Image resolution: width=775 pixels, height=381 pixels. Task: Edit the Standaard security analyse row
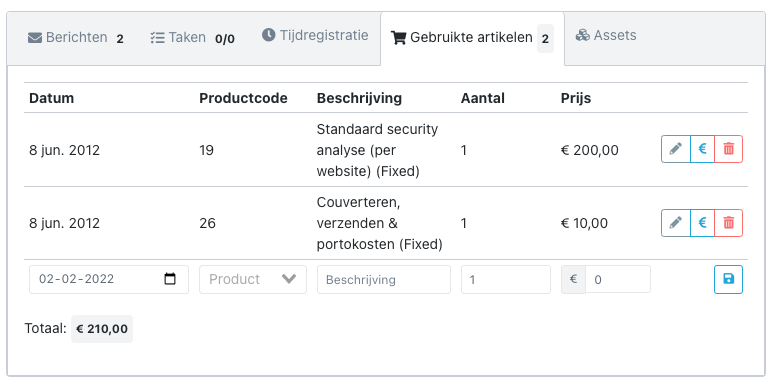click(676, 149)
